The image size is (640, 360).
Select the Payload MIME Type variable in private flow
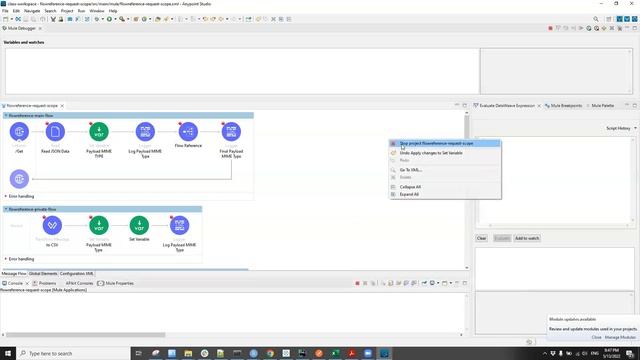point(99,225)
